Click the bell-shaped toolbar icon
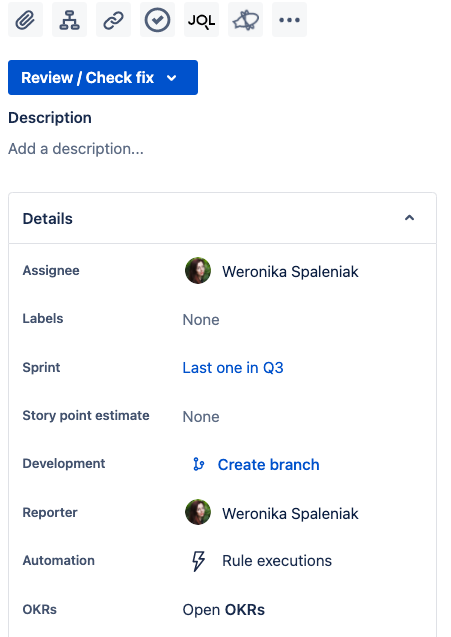 245,20
